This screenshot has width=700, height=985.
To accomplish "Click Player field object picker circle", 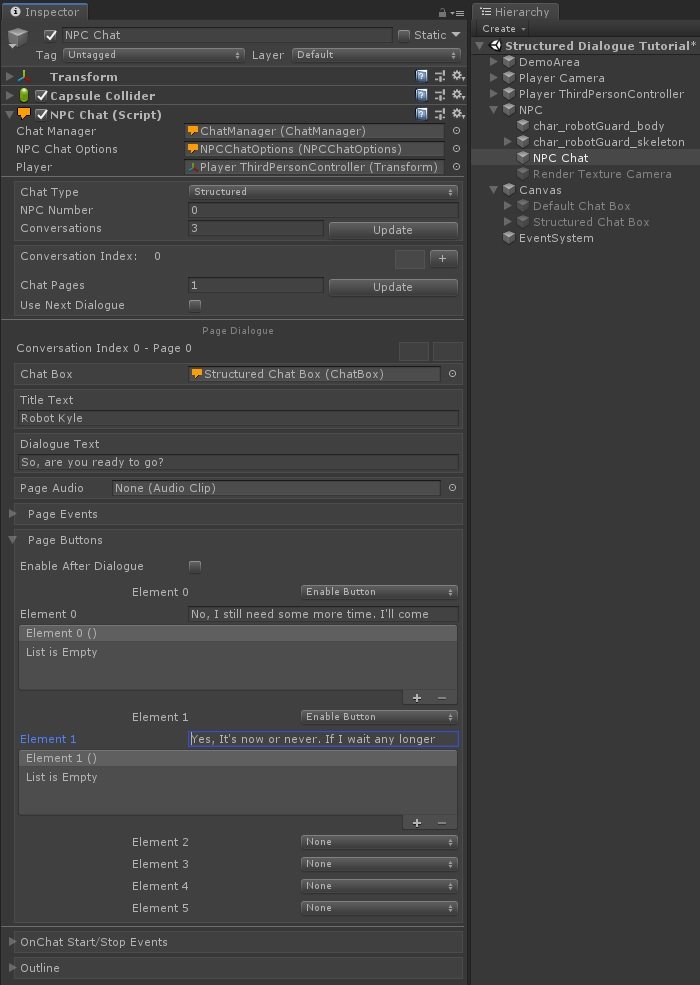I will [456, 166].
